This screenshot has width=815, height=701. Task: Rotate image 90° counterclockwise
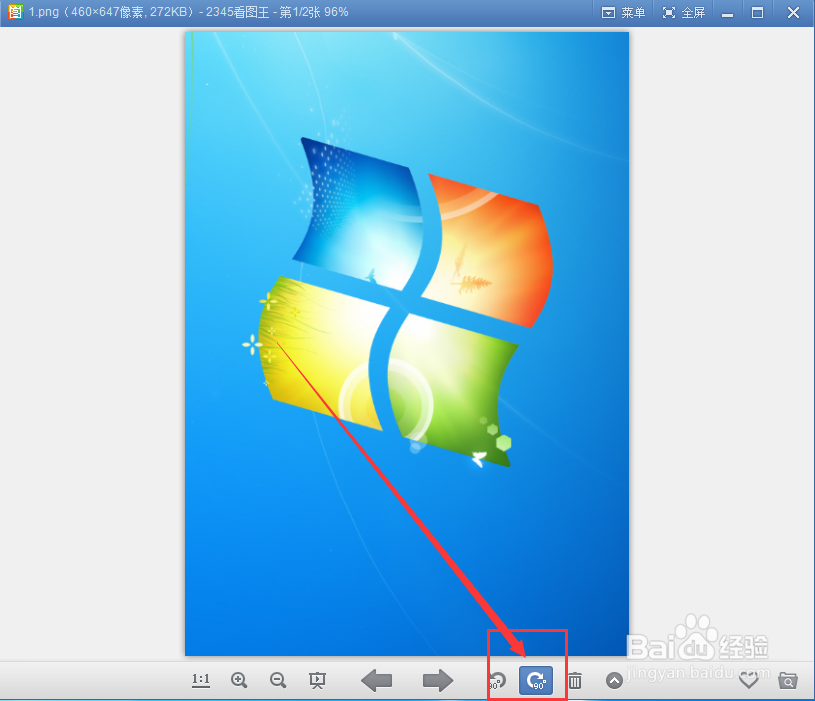pyautogui.click(x=497, y=680)
